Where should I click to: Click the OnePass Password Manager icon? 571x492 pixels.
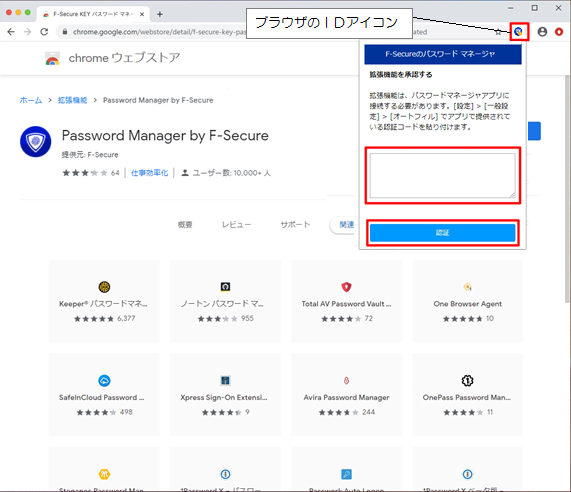tap(468, 381)
